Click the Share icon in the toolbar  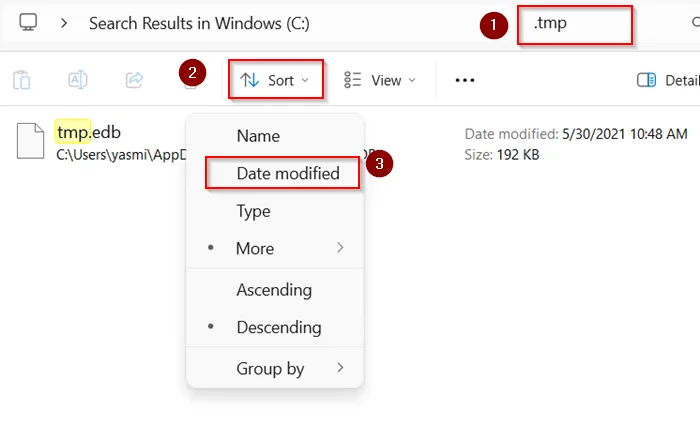click(134, 80)
